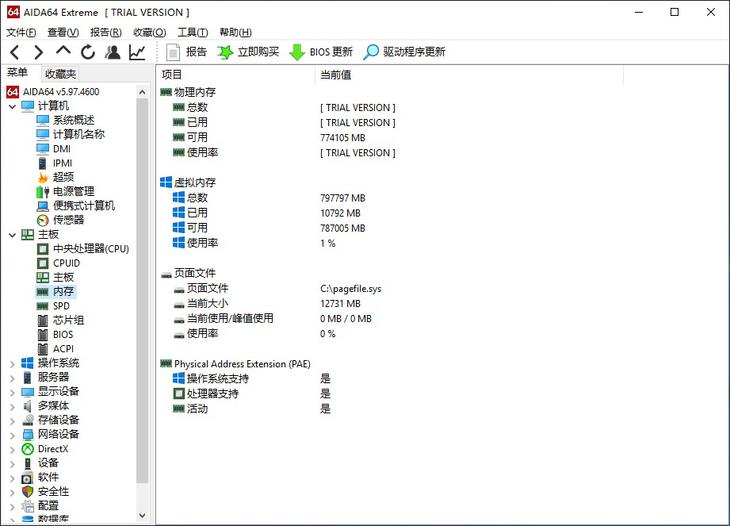Click the tree scrollbar down arrow
The width and height of the screenshot is (730, 526).
tap(142, 516)
